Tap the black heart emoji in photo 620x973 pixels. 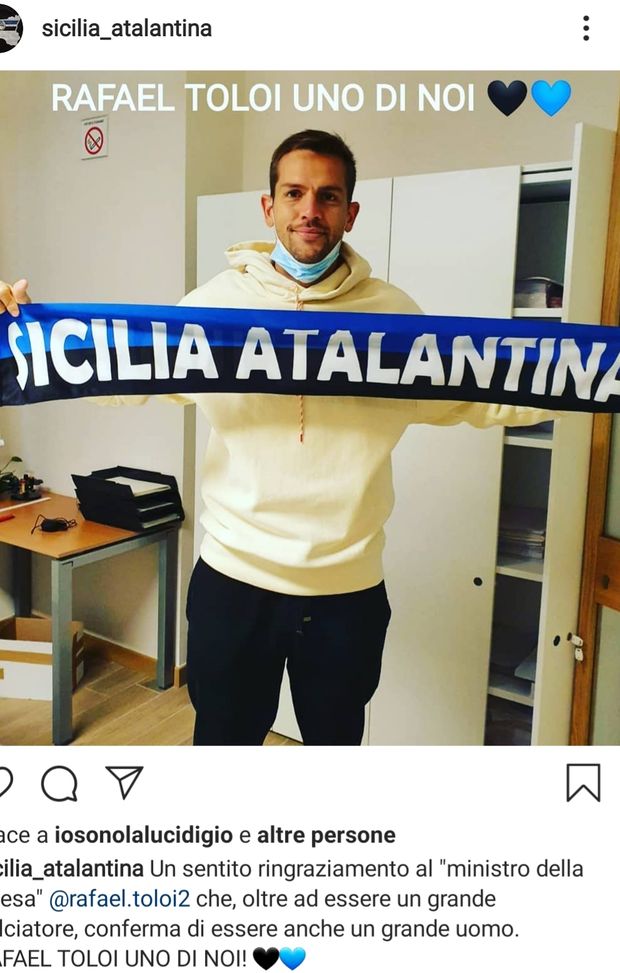(x=506, y=98)
